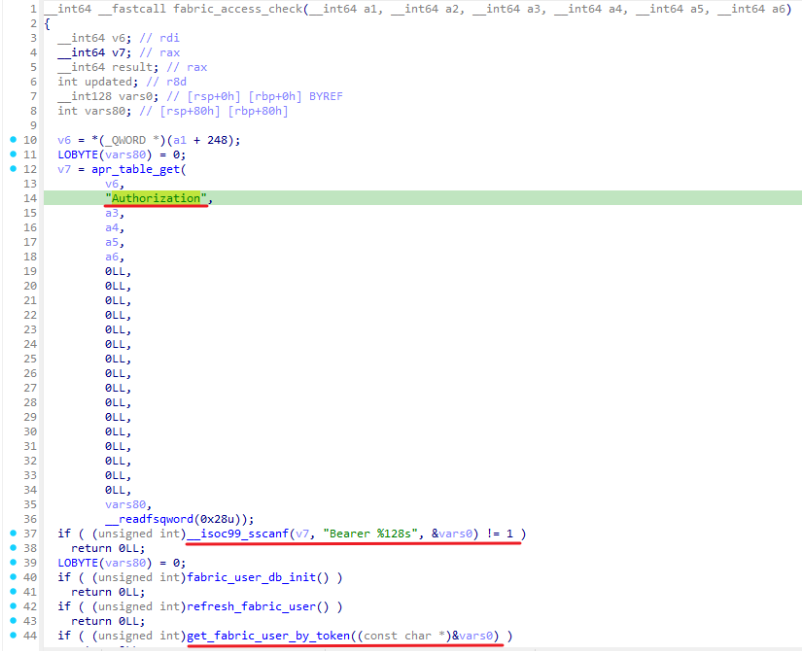Click the v6 argument on line 13
Viewport: 805px width, 651px height.
pyautogui.click(x=112, y=184)
